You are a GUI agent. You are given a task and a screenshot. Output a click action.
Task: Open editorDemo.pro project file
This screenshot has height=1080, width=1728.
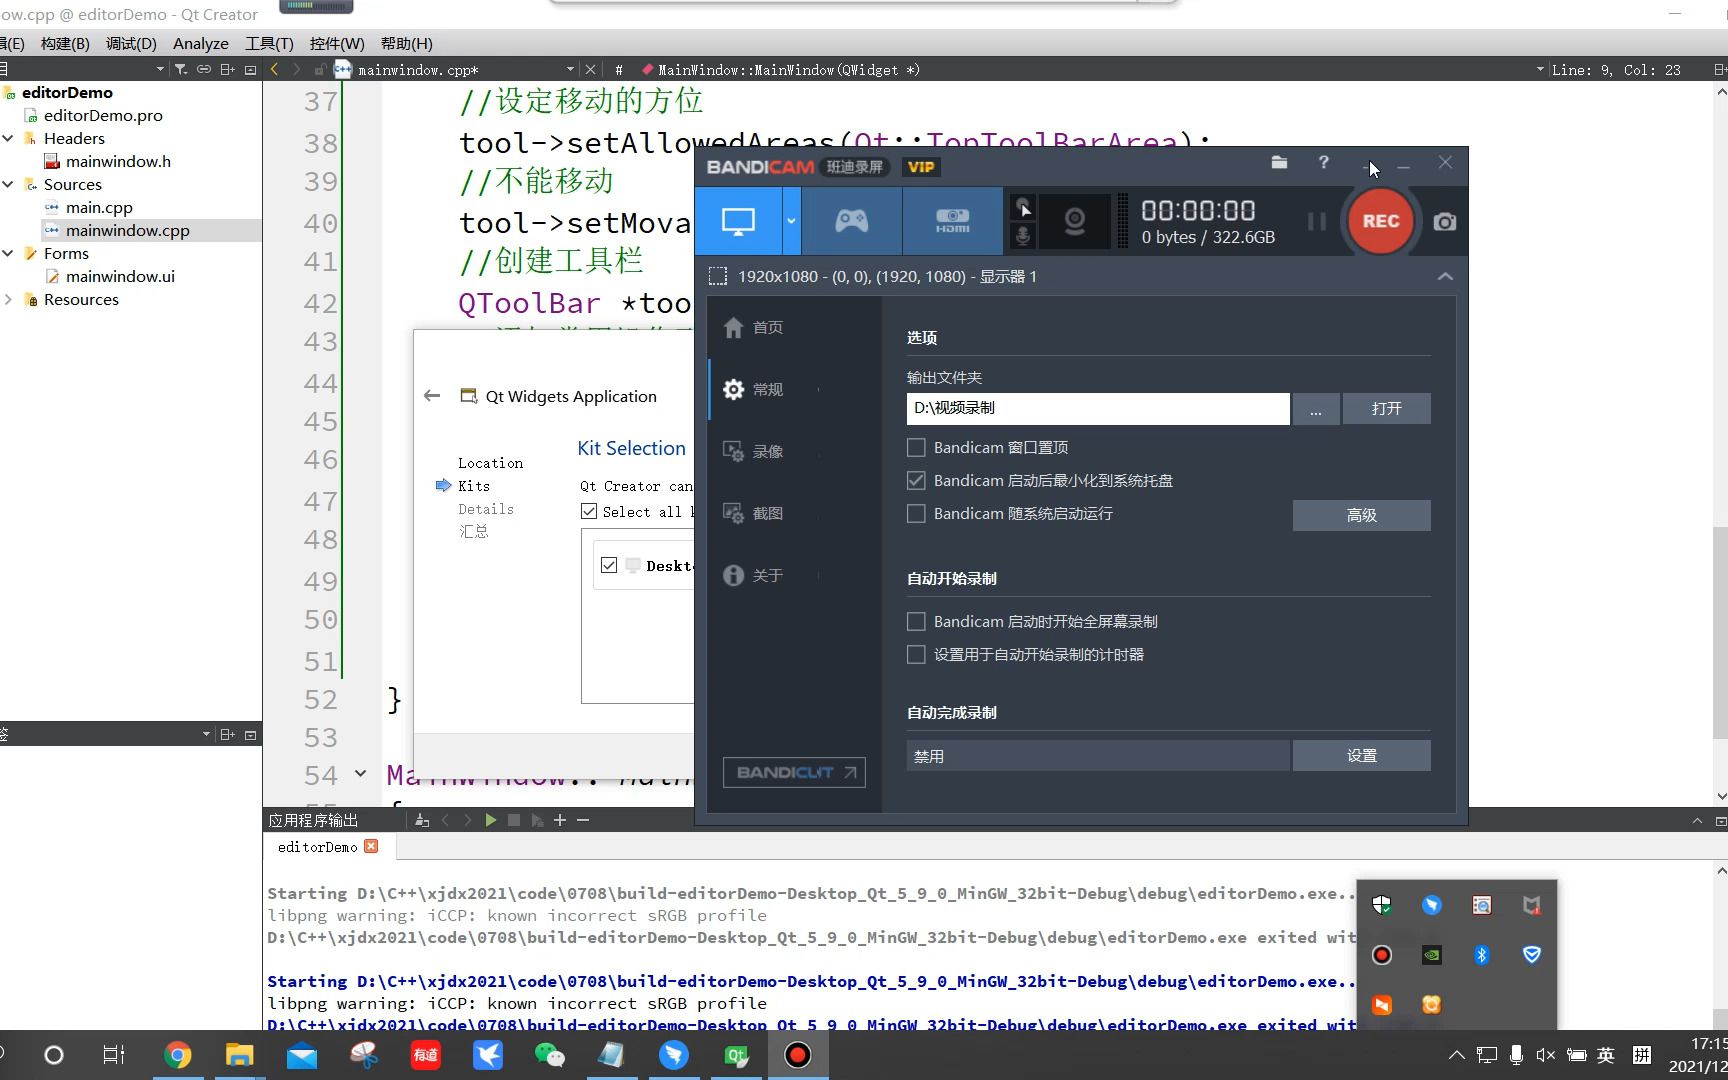coord(103,115)
